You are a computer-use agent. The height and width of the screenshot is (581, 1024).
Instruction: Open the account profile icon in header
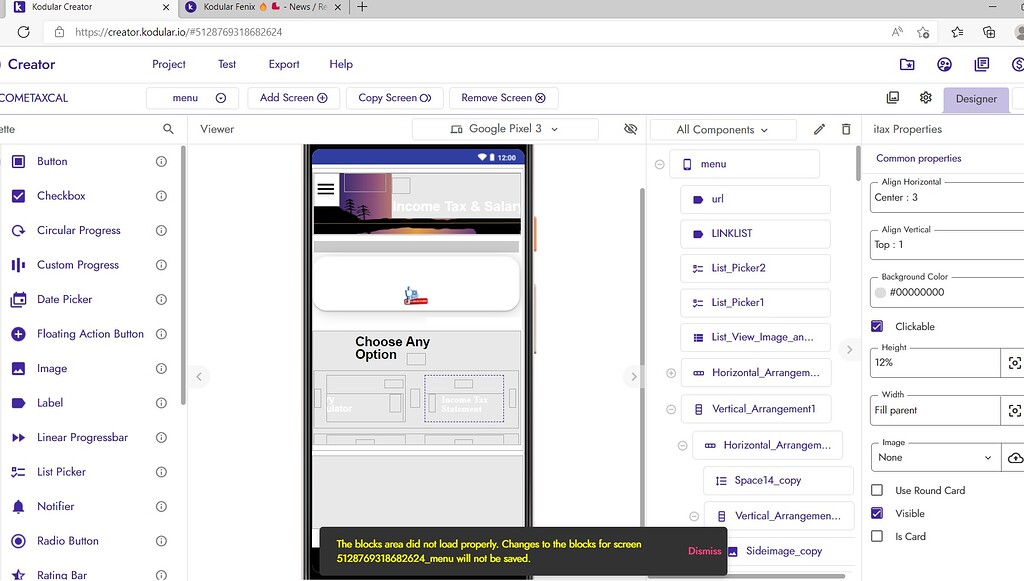point(944,64)
